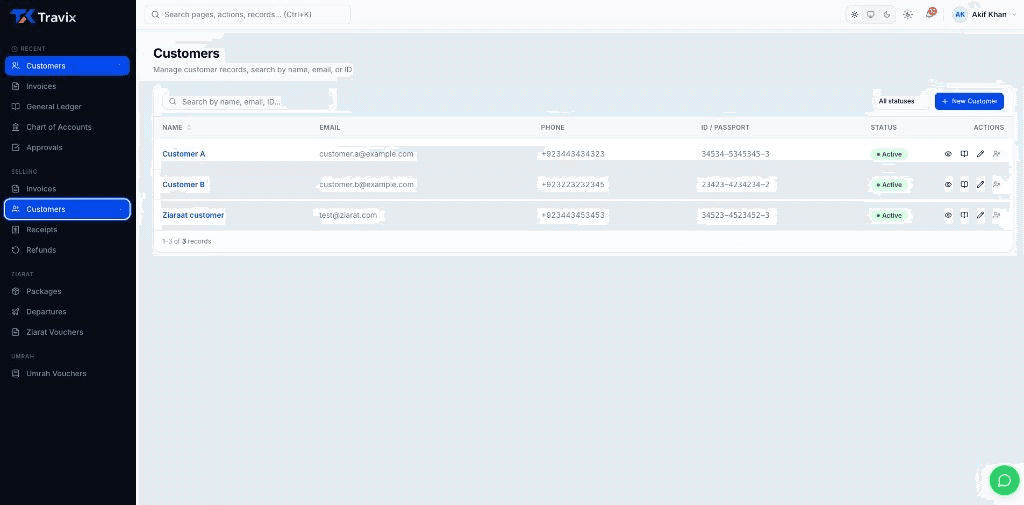Open Receipts in sidebar
This screenshot has height=505, width=1024.
tap(67, 230)
